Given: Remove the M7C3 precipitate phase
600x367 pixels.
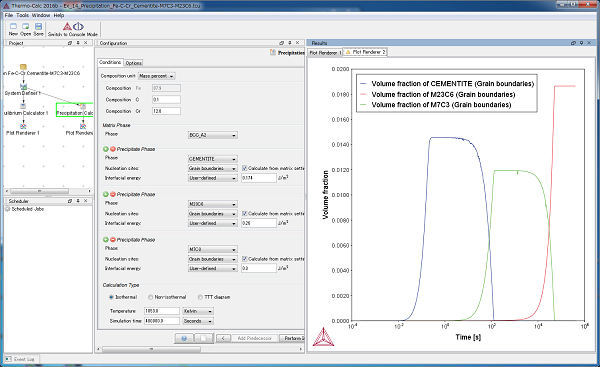Looking at the screenshot, I should point(113,240).
